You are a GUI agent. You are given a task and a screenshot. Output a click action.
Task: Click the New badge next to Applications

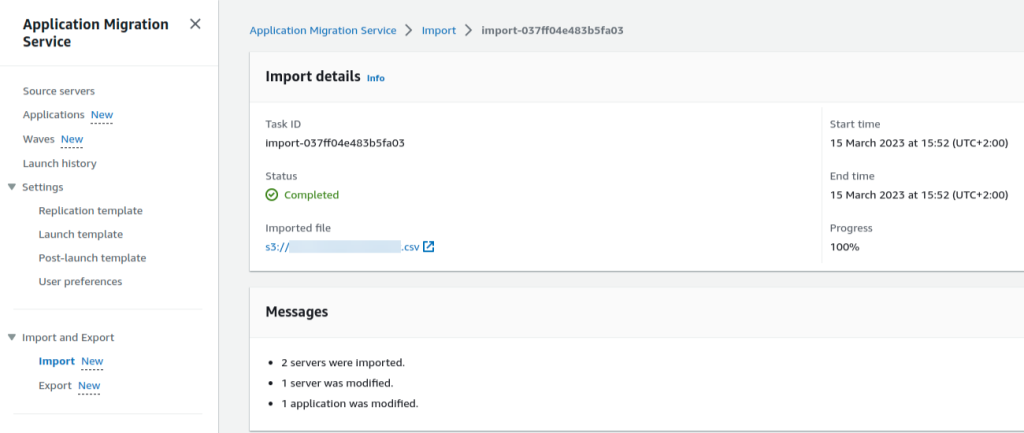(102, 115)
